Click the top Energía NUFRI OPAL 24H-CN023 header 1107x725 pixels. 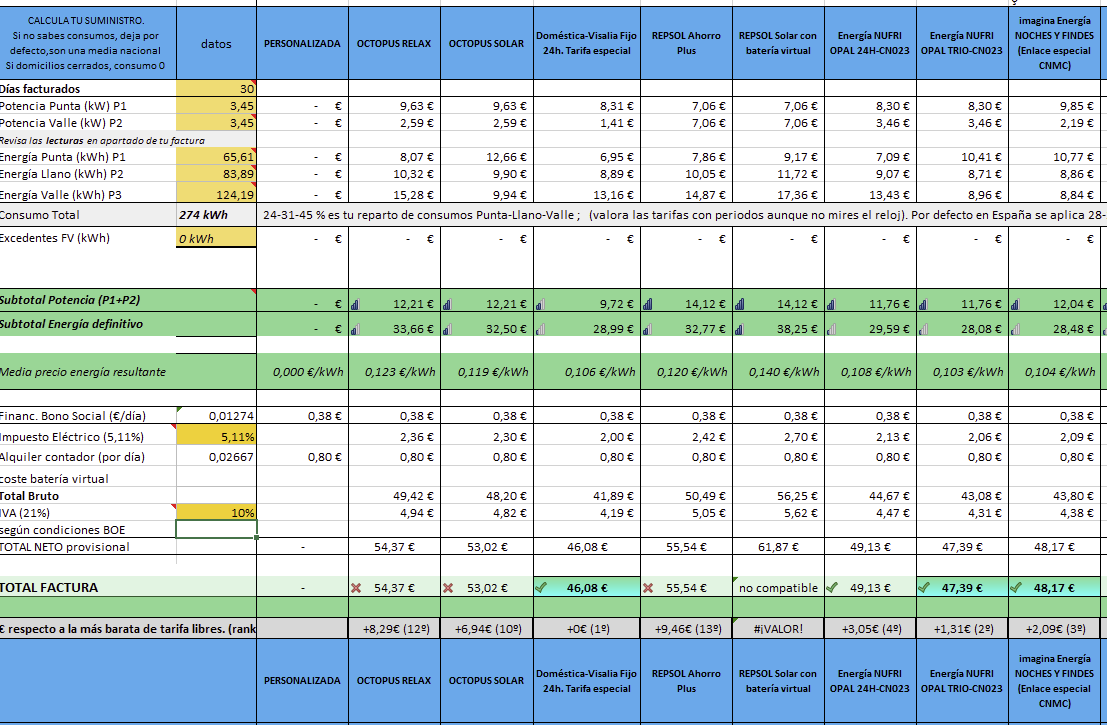(x=870, y=43)
